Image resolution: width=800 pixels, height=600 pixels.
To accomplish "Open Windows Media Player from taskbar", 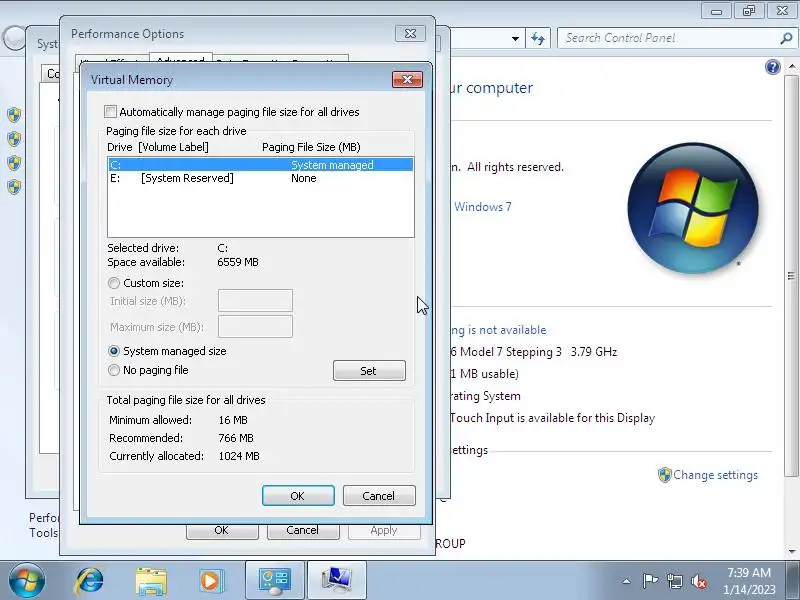I will click(211, 581).
